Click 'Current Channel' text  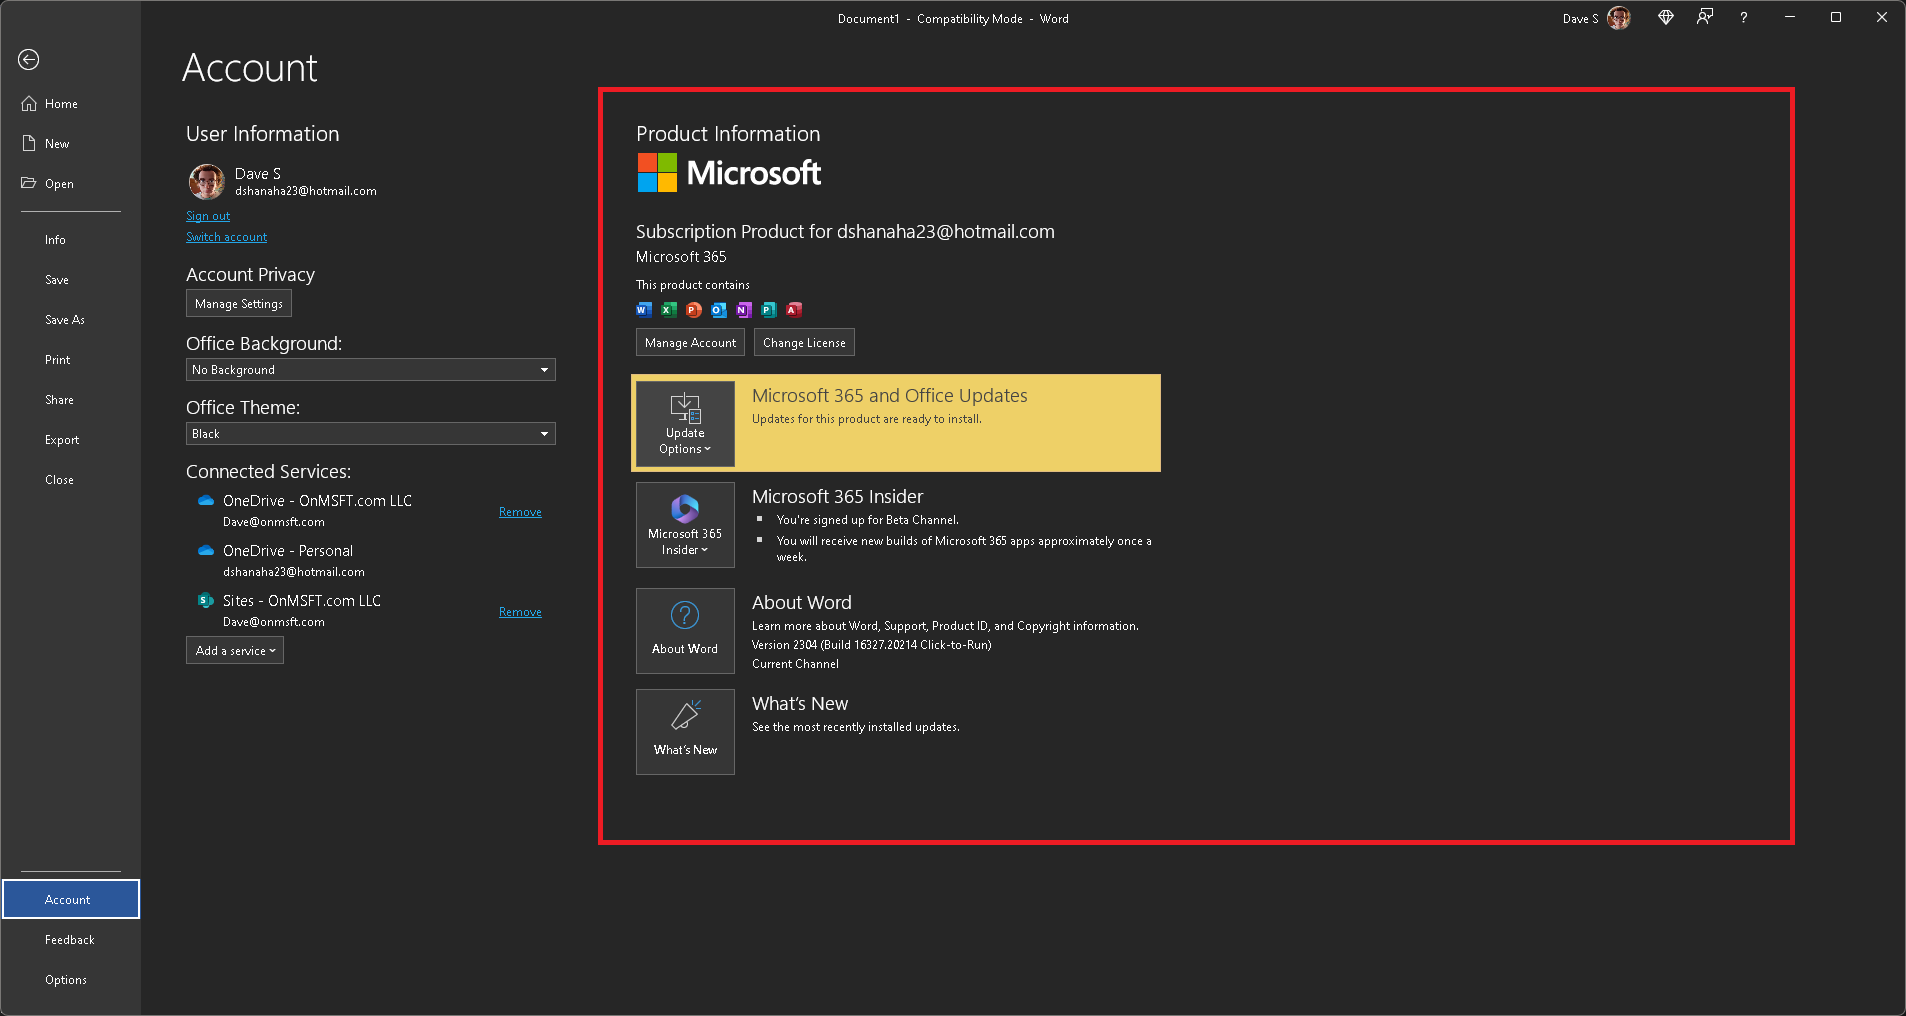[x=795, y=664]
